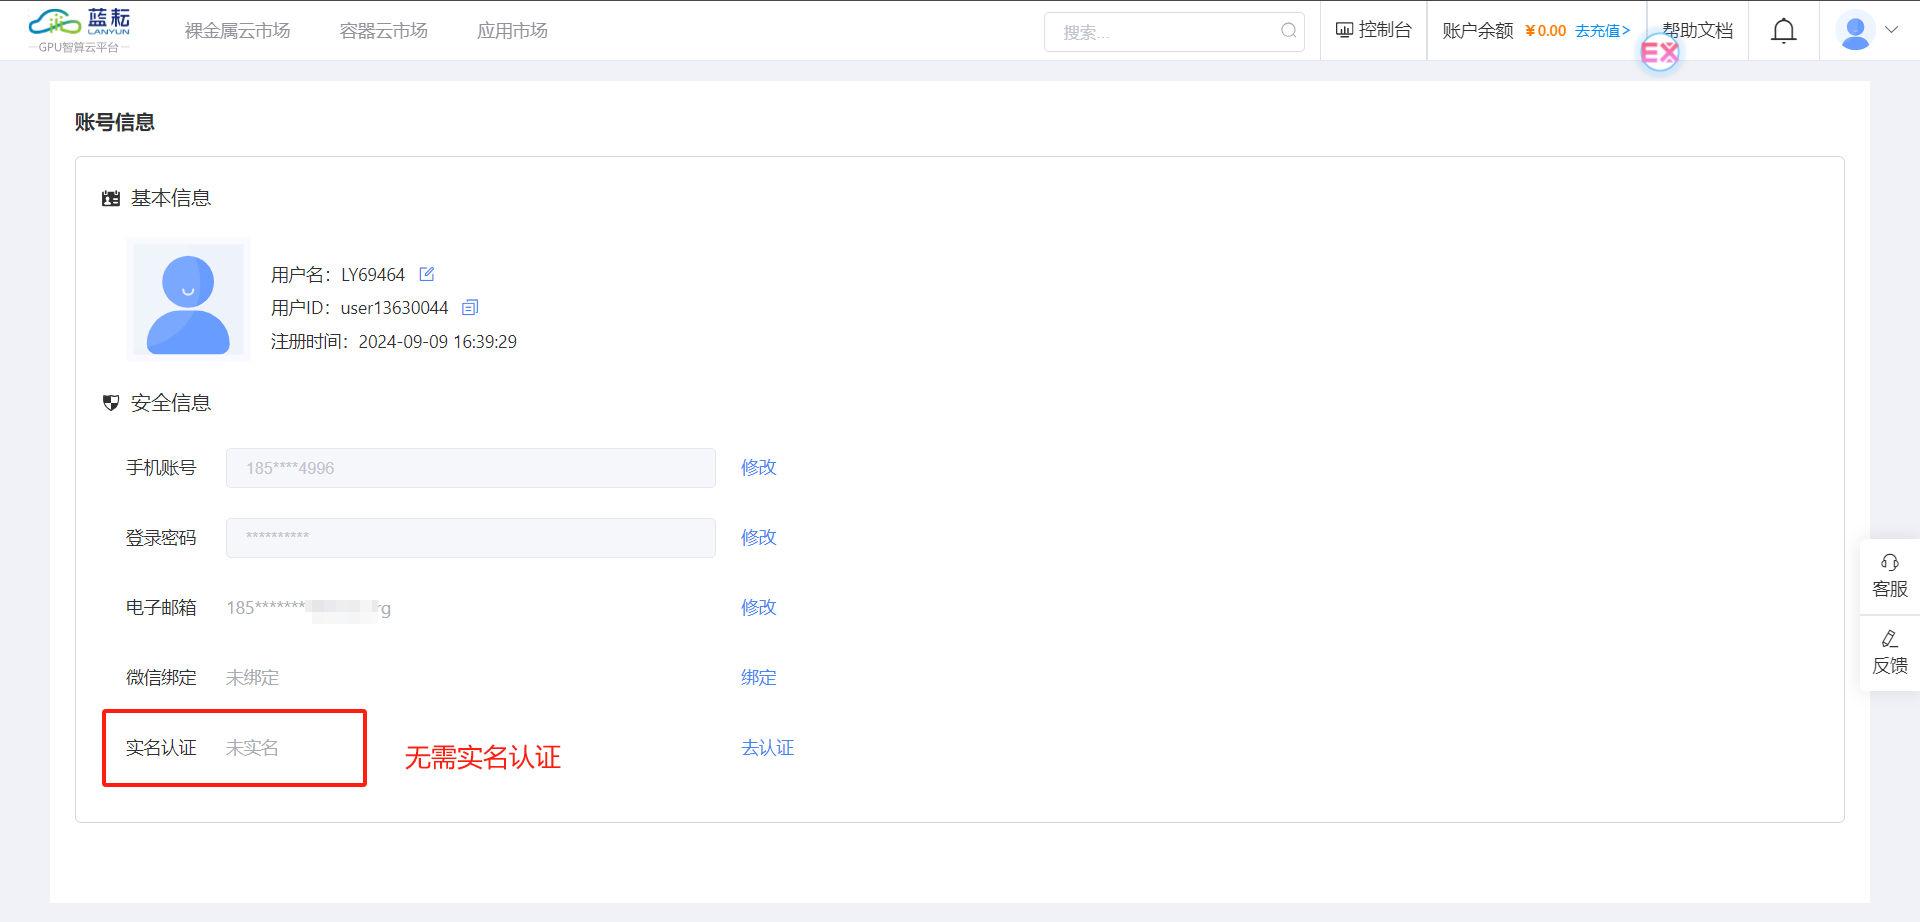Click the console monitor icon
1920x922 pixels.
pyautogui.click(x=1344, y=30)
